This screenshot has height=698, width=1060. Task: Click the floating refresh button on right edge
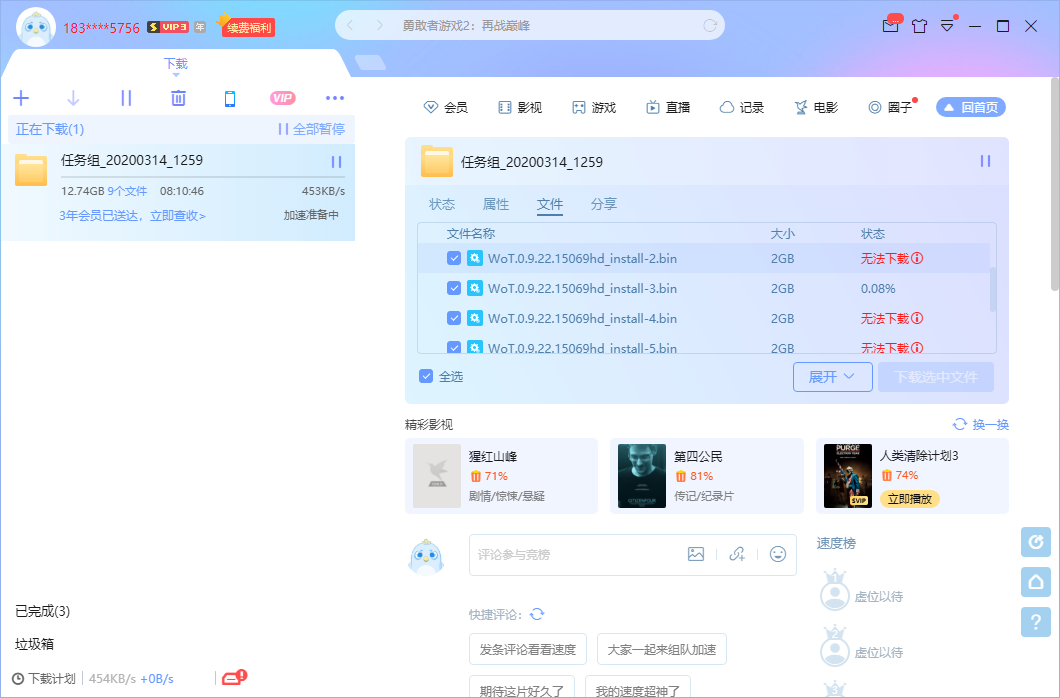(1036, 542)
